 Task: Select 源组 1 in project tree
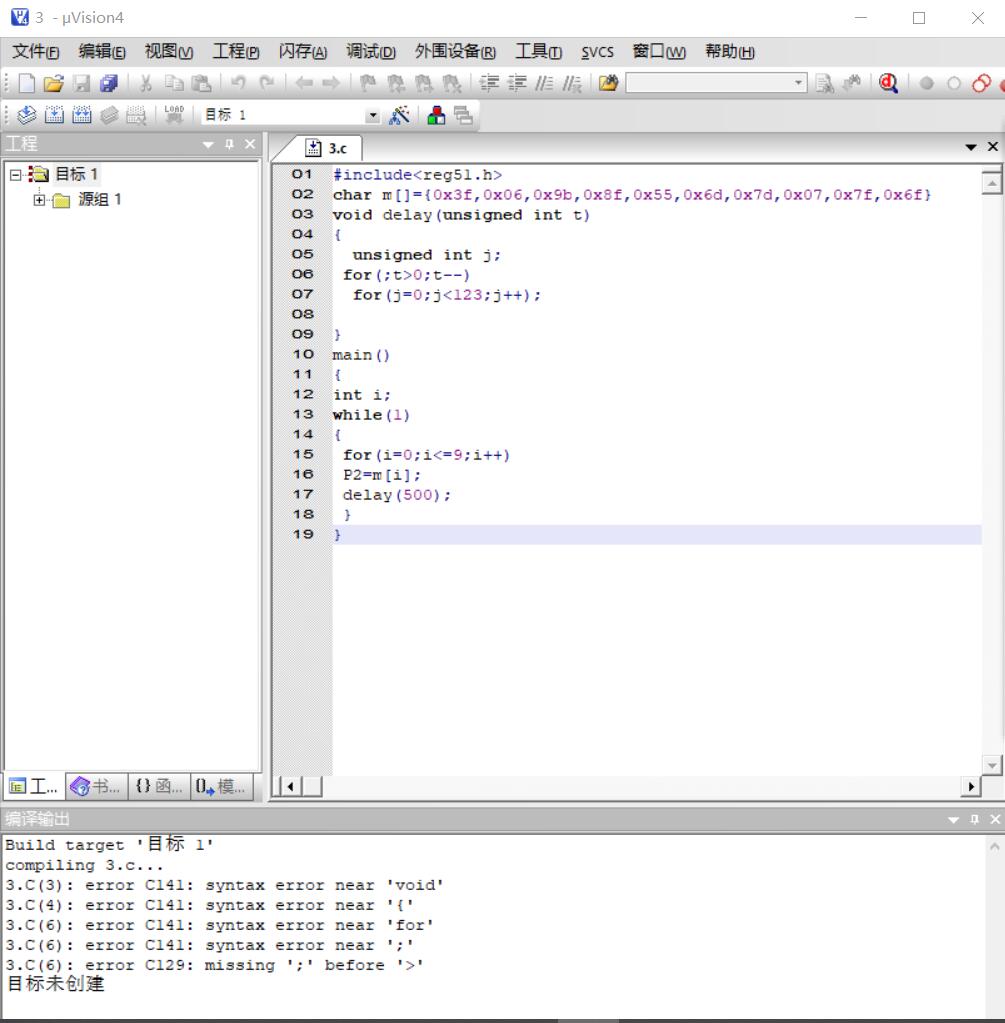coord(99,200)
